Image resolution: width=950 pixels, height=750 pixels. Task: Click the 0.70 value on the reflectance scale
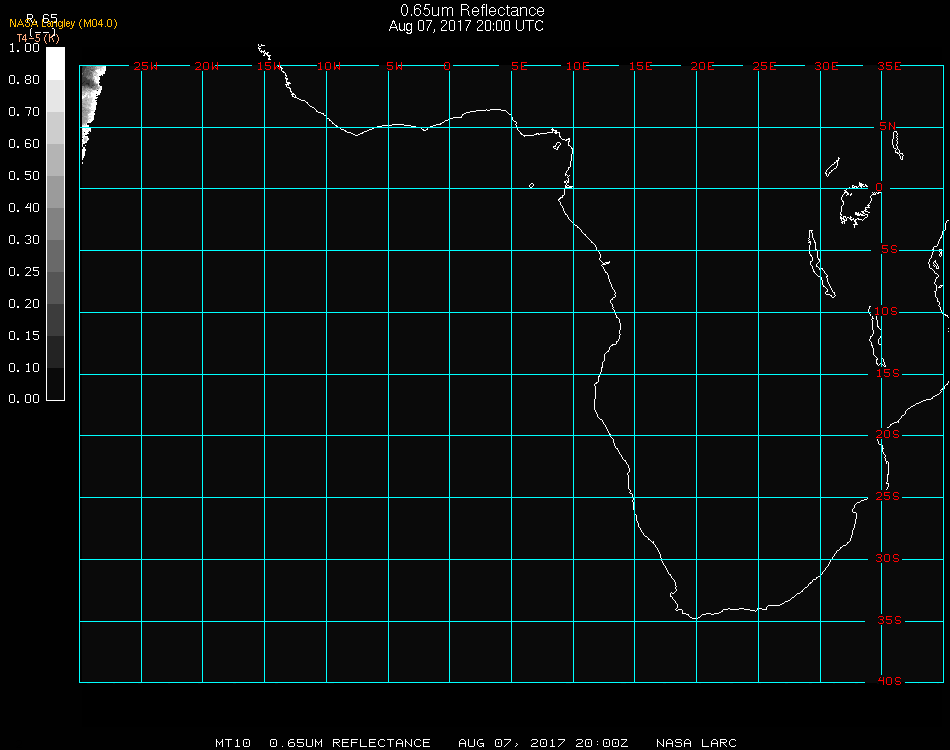24,111
